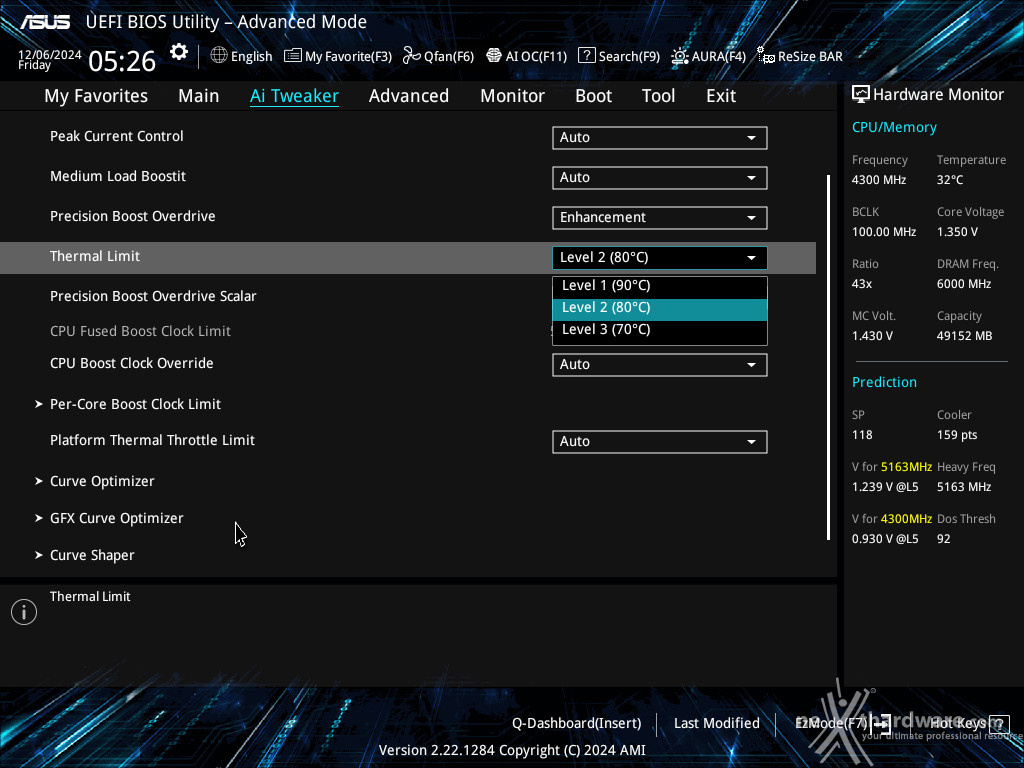Click the Qfan fan icon
Image resolution: width=1024 pixels, height=768 pixels.
(411, 56)
